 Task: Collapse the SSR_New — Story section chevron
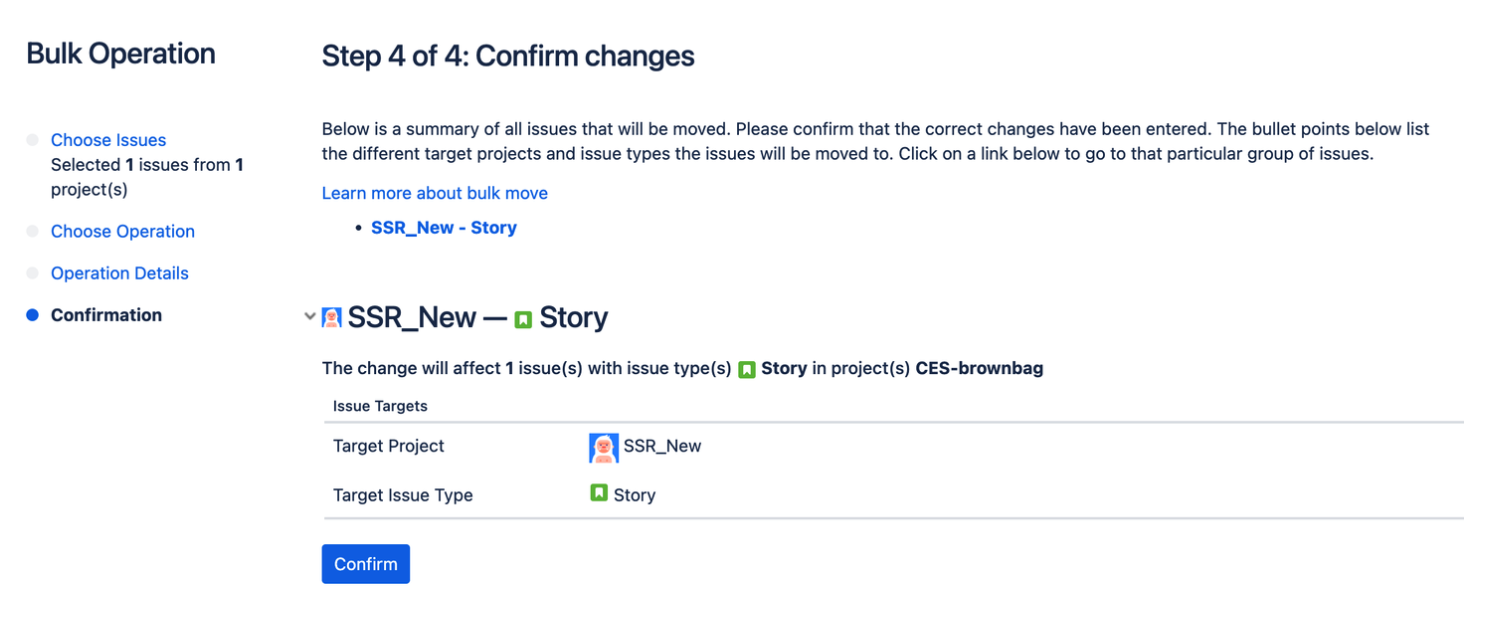(309, 317)
